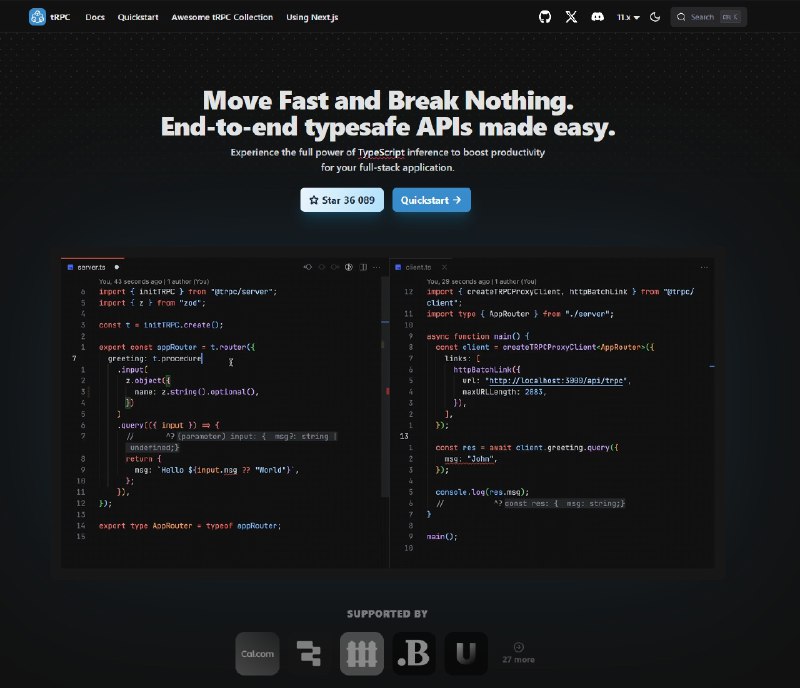Close the client.ts tab
Viewport: 800px width, 688px height.
pos(444,267)
